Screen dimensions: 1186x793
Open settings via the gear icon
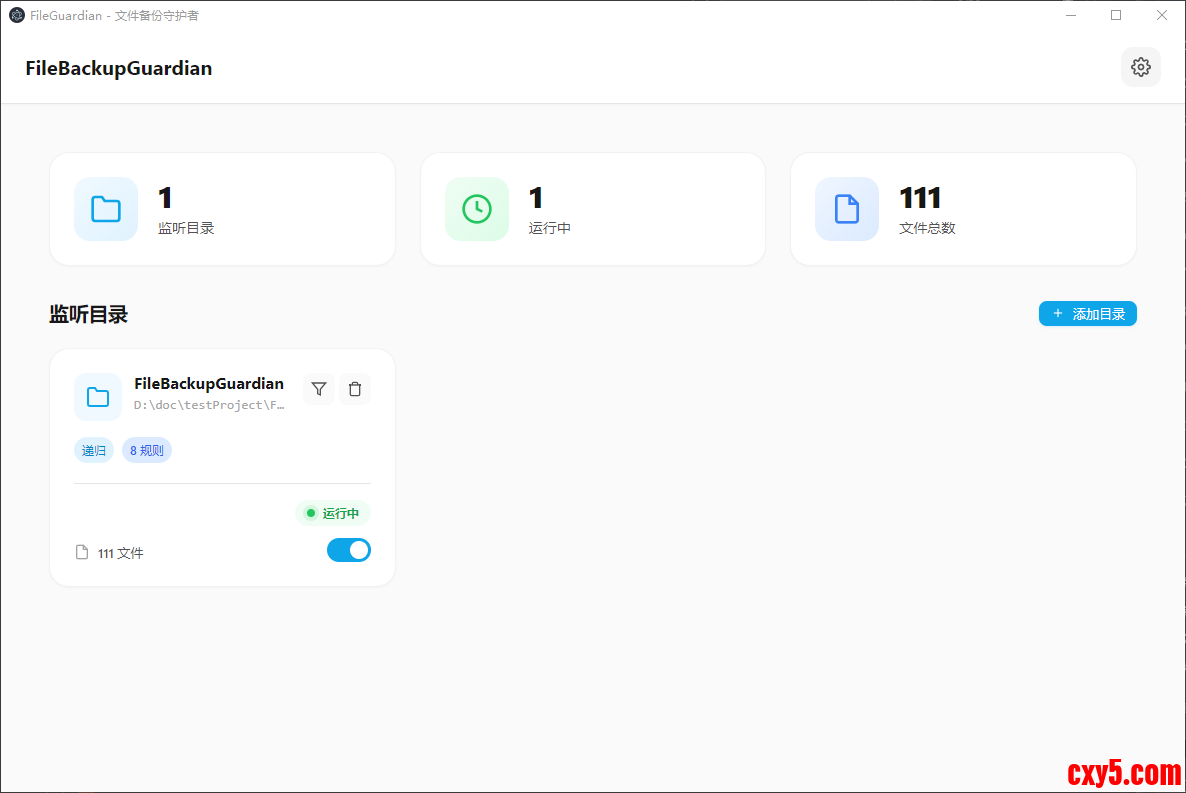(1140, 67)
